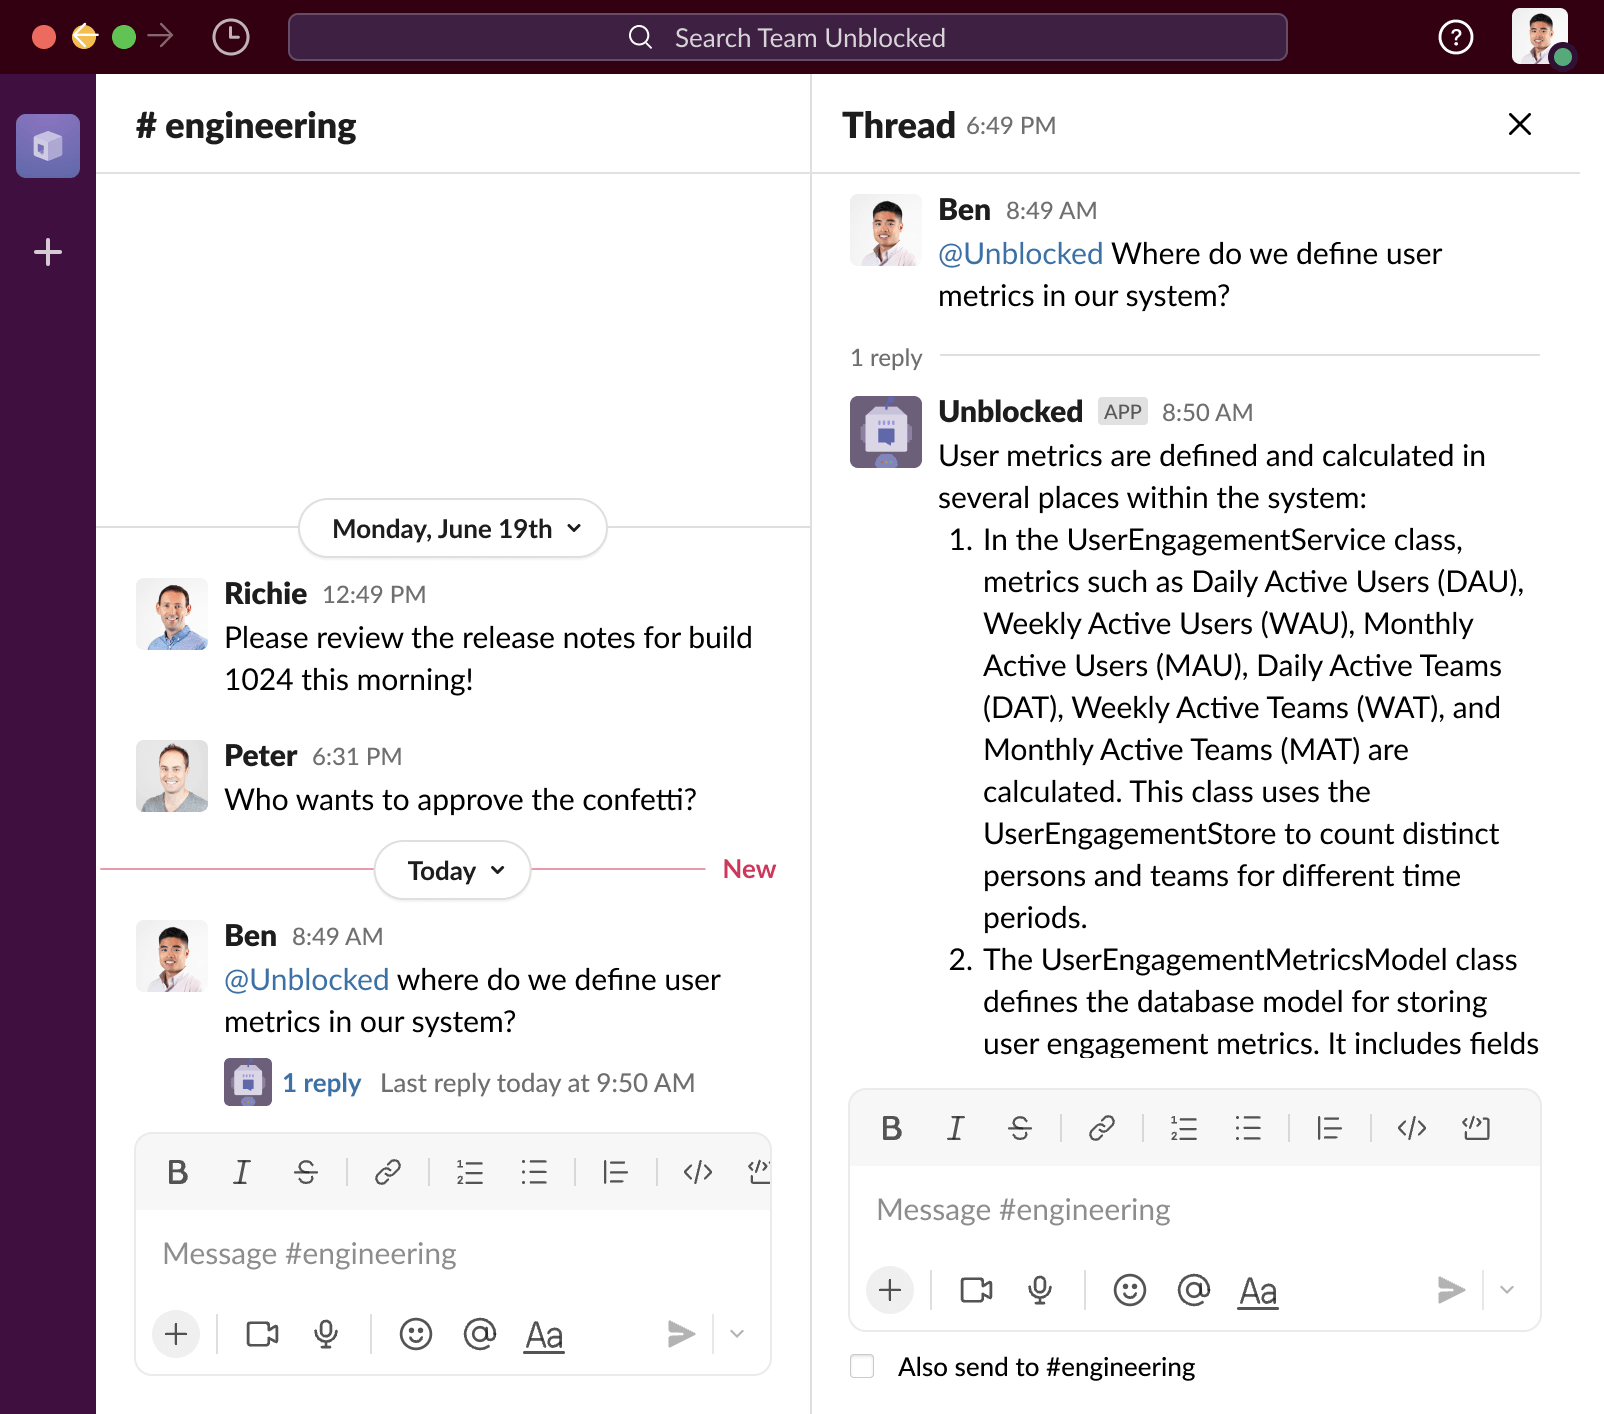Mention someone using @ icon in thread
The image size is (1604, 1414).
click(1193, 1290)
